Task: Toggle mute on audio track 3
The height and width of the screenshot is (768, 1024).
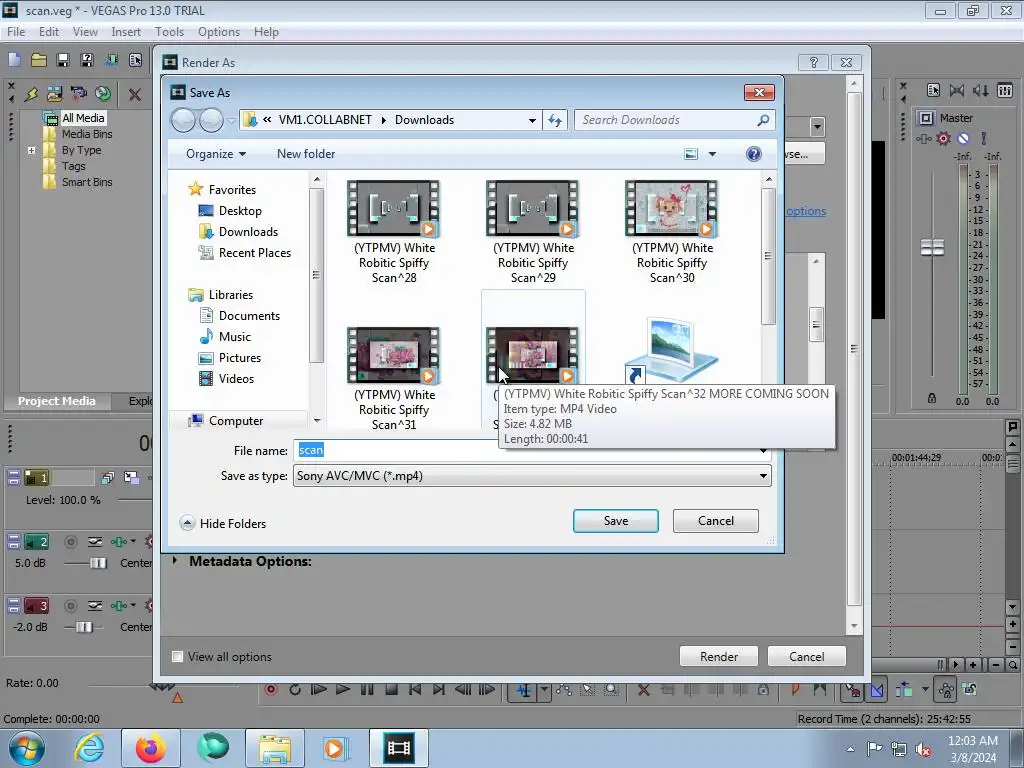Action: click(71, 605)
